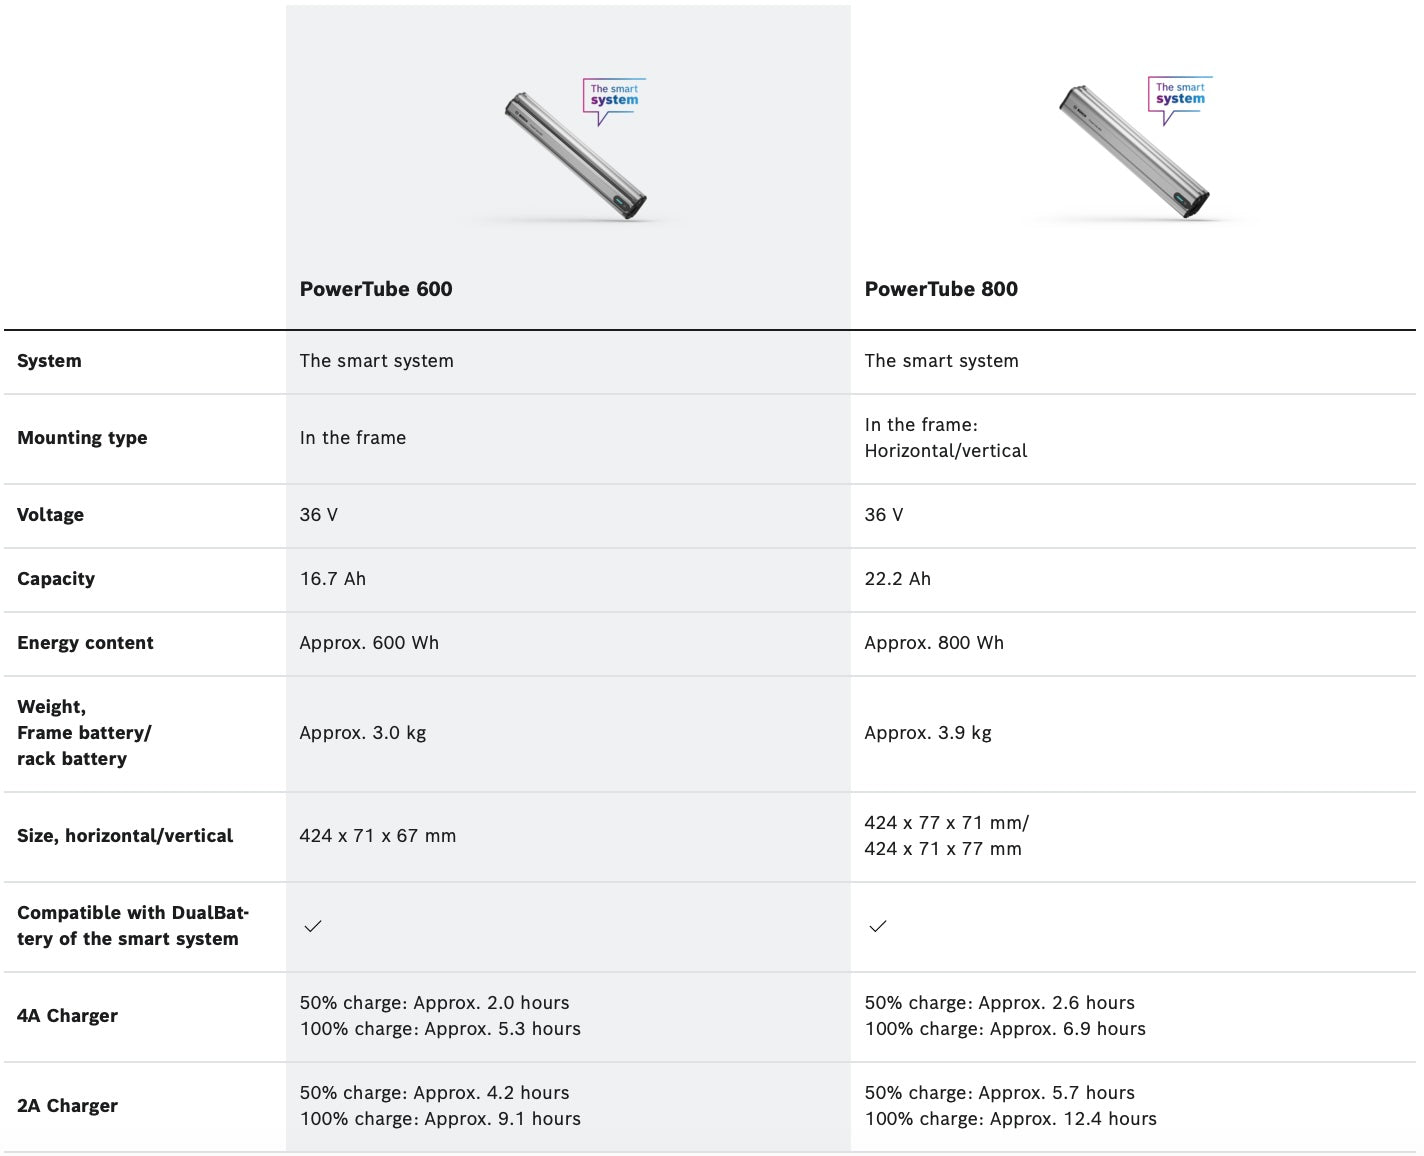Click the PowerTube 600 DualBattery checkmark

pyautogui.click(x=313, y=927)
